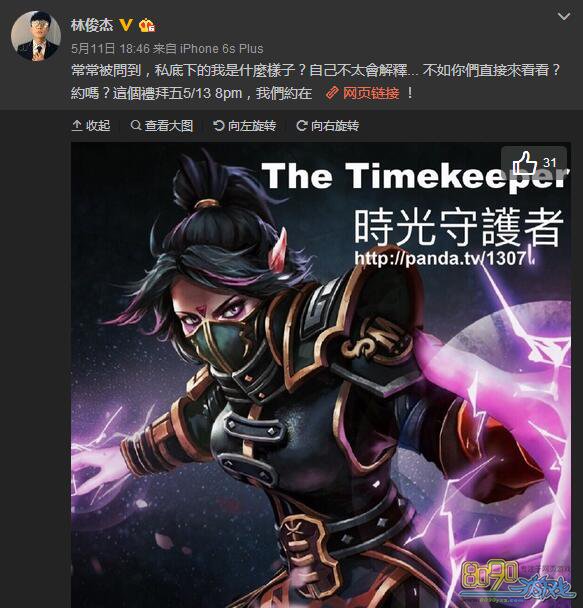Click 查看大图 to view large image
The image size is (583, 608).
(x=162, y=126)
